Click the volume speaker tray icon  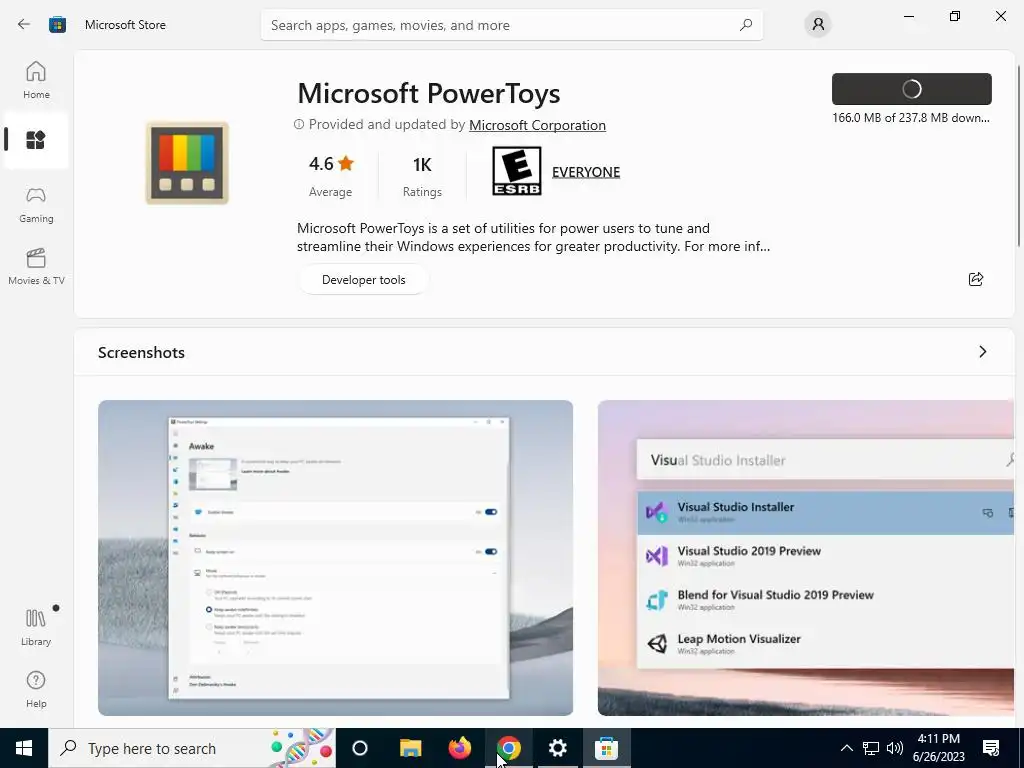pyautogui.click(x=895, y=748)
